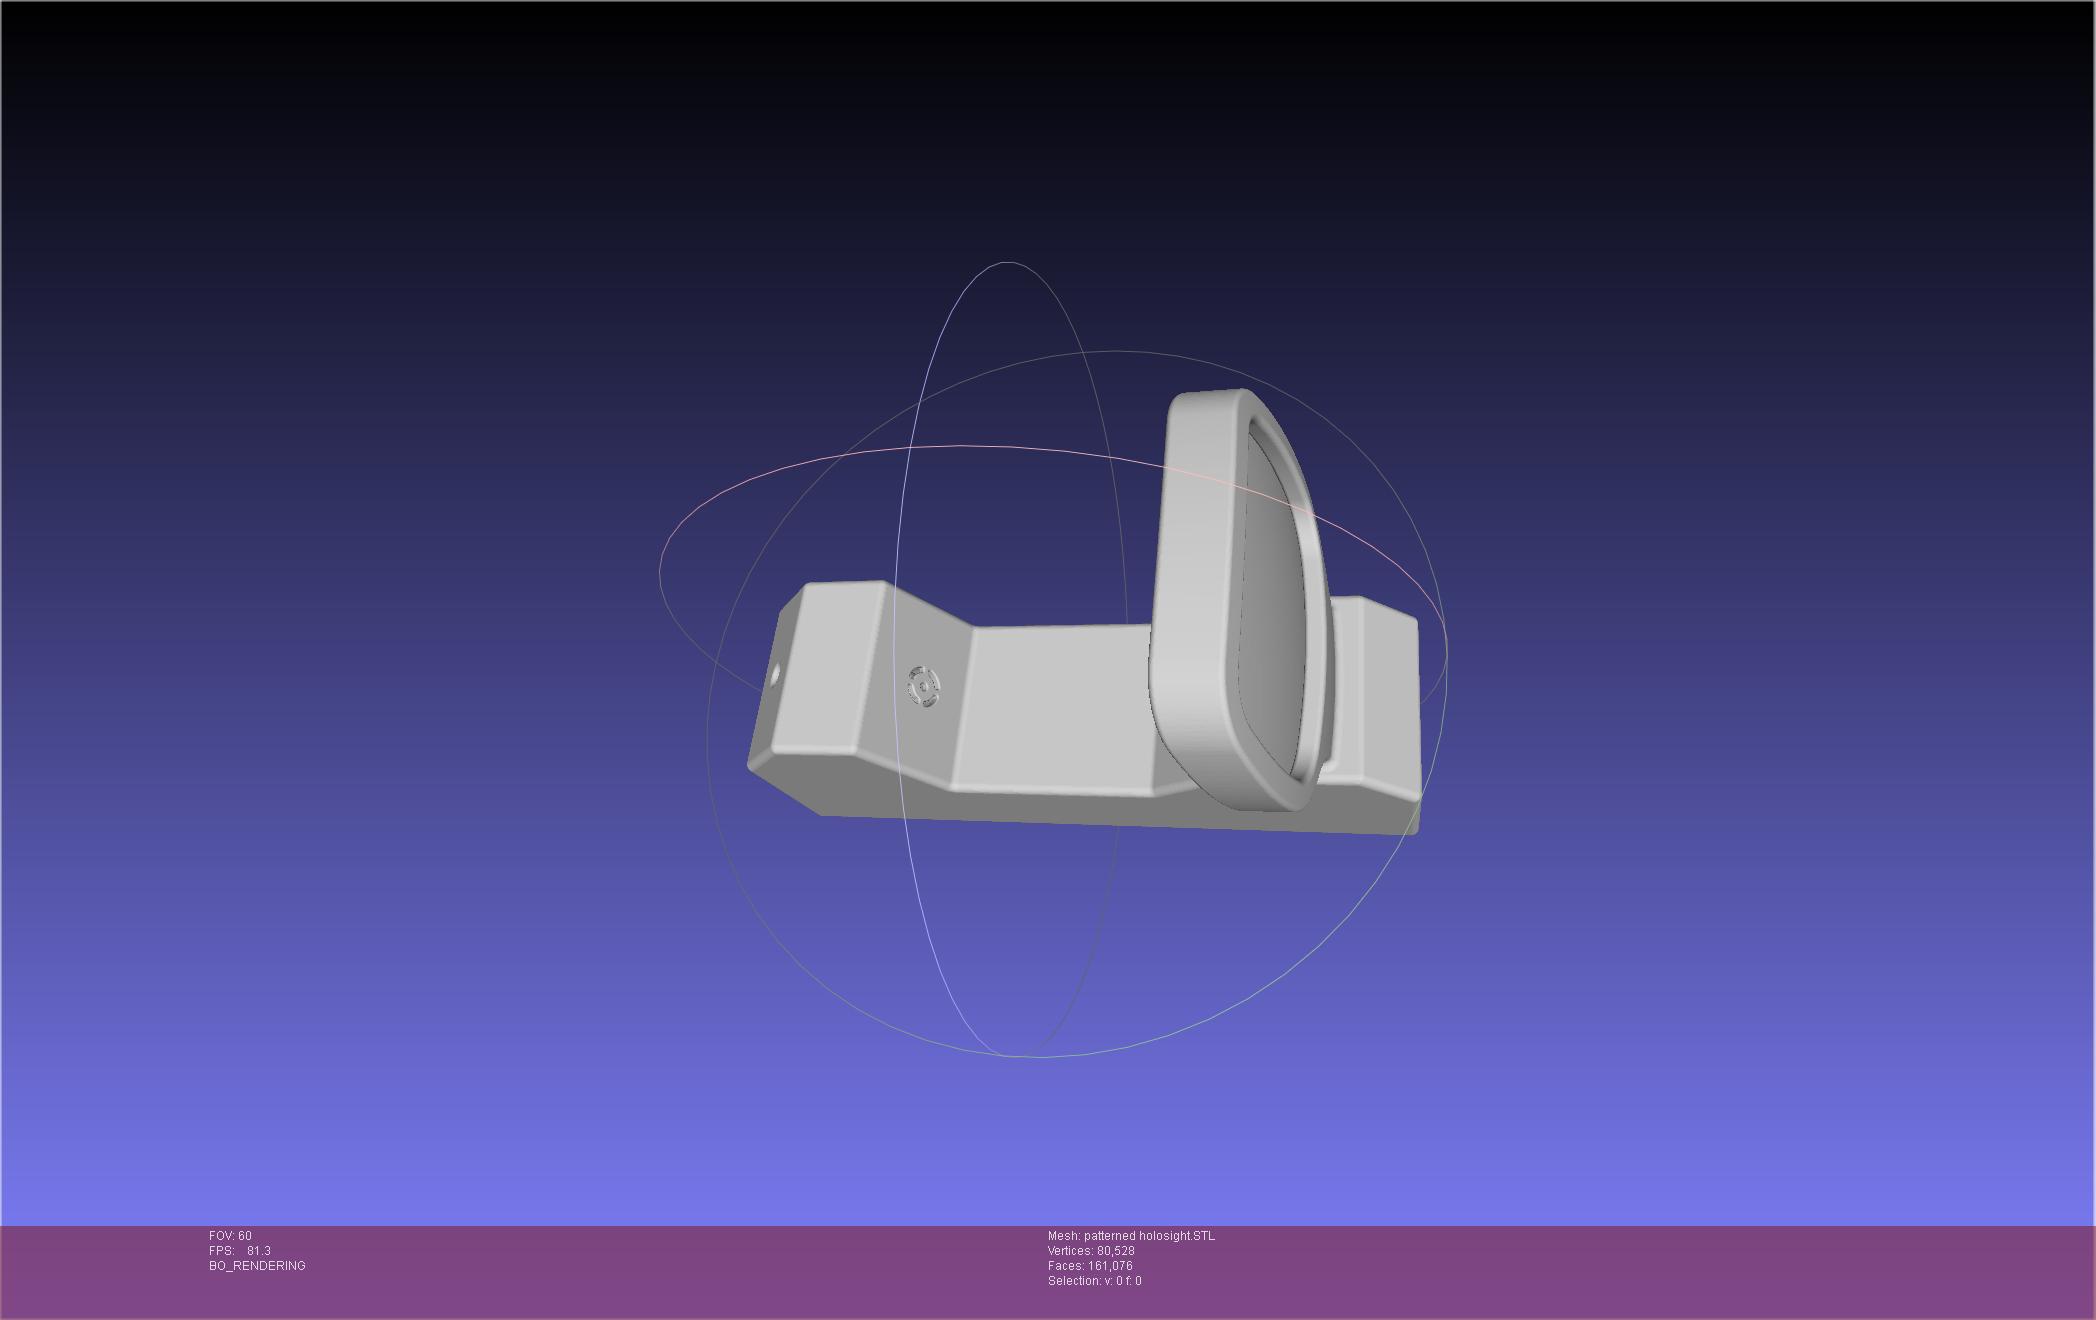2096x1320 pixels.
Task: Click the tall vertical trackball ellipse at its top
Action: [1007, 263]
